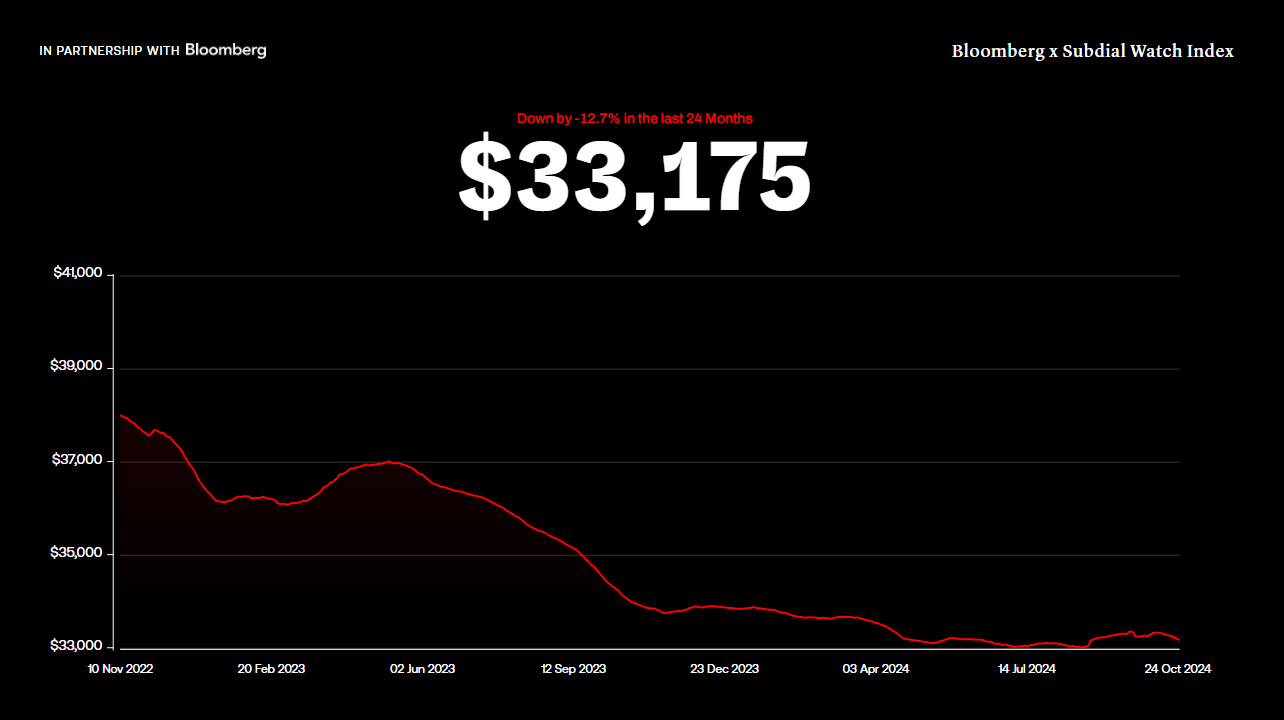Image resolution: width=1284 pixels, height=720 pixels.
Task: Click 'Down by -12.7% in the last 24 Months'
Action: coord(635,118)
